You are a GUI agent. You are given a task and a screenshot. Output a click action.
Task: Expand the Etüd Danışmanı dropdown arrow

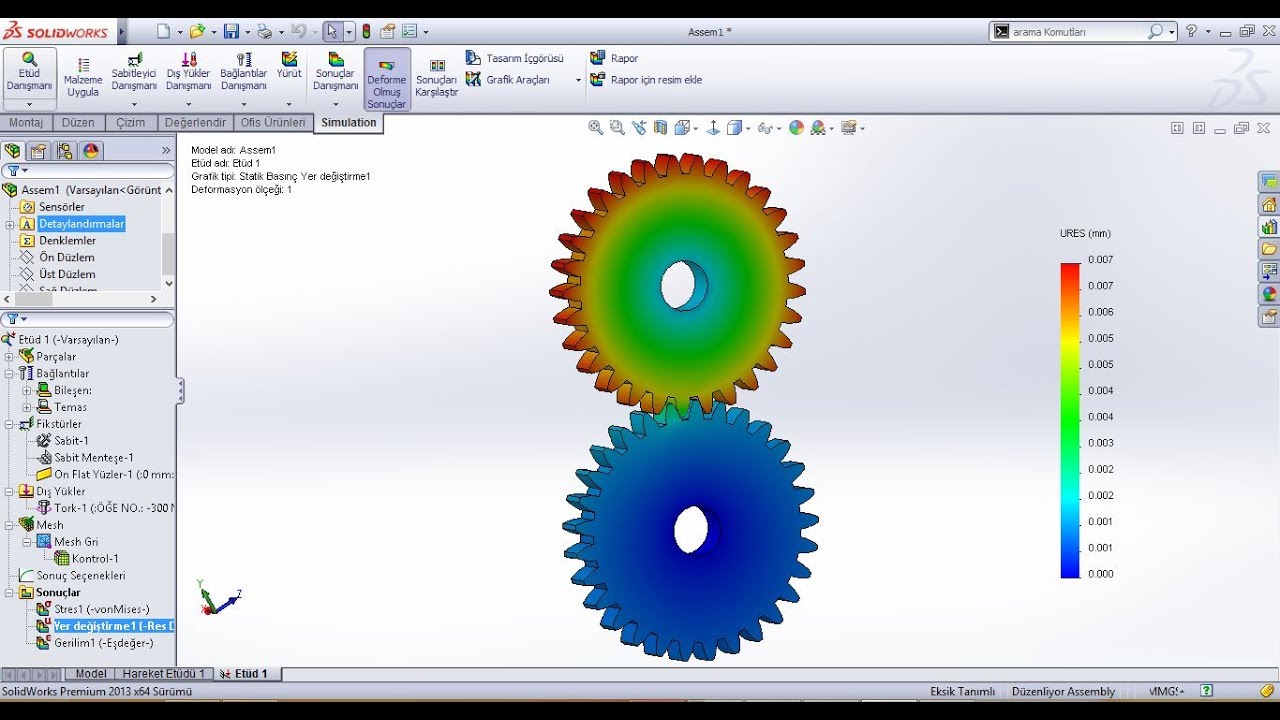[x=29, y=104]
